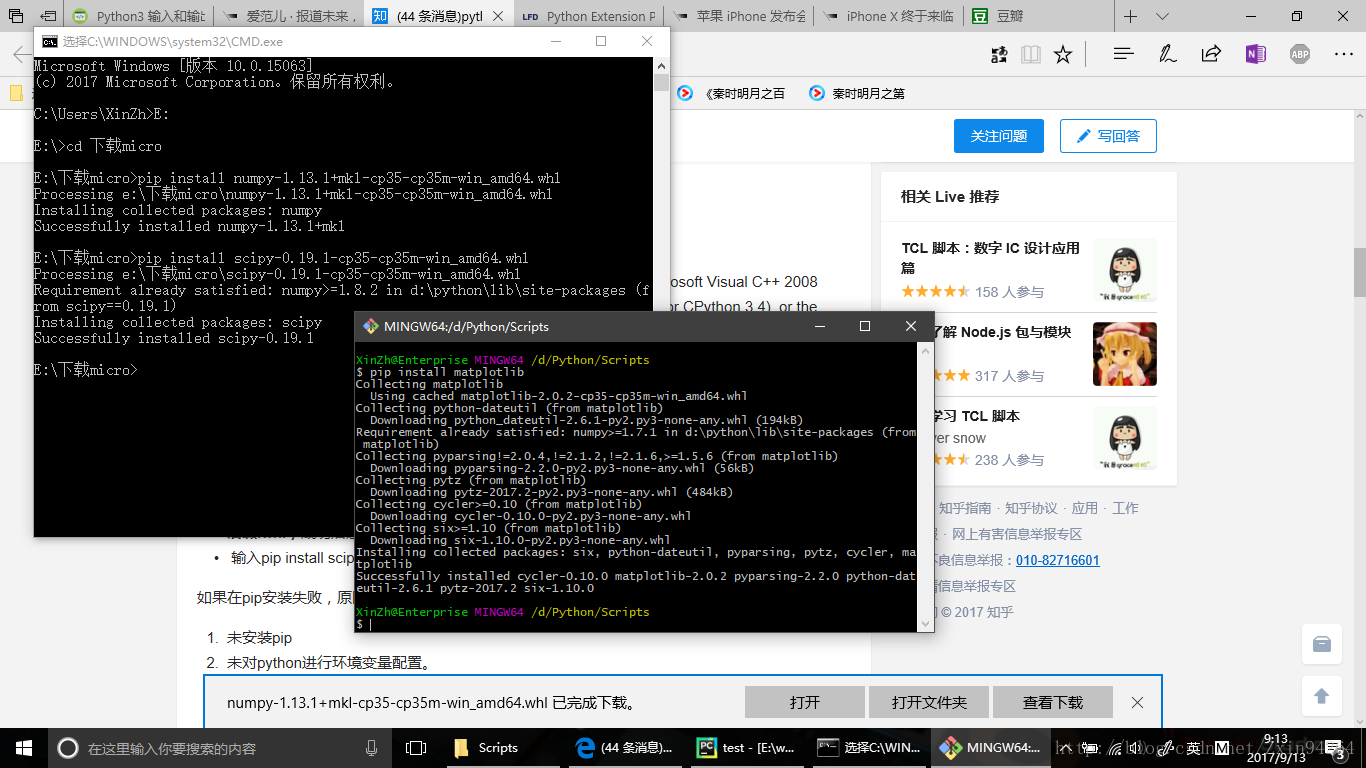1366x768 pixels.
Task: Open the Edge Hub panel
Action: point(1124,55)
